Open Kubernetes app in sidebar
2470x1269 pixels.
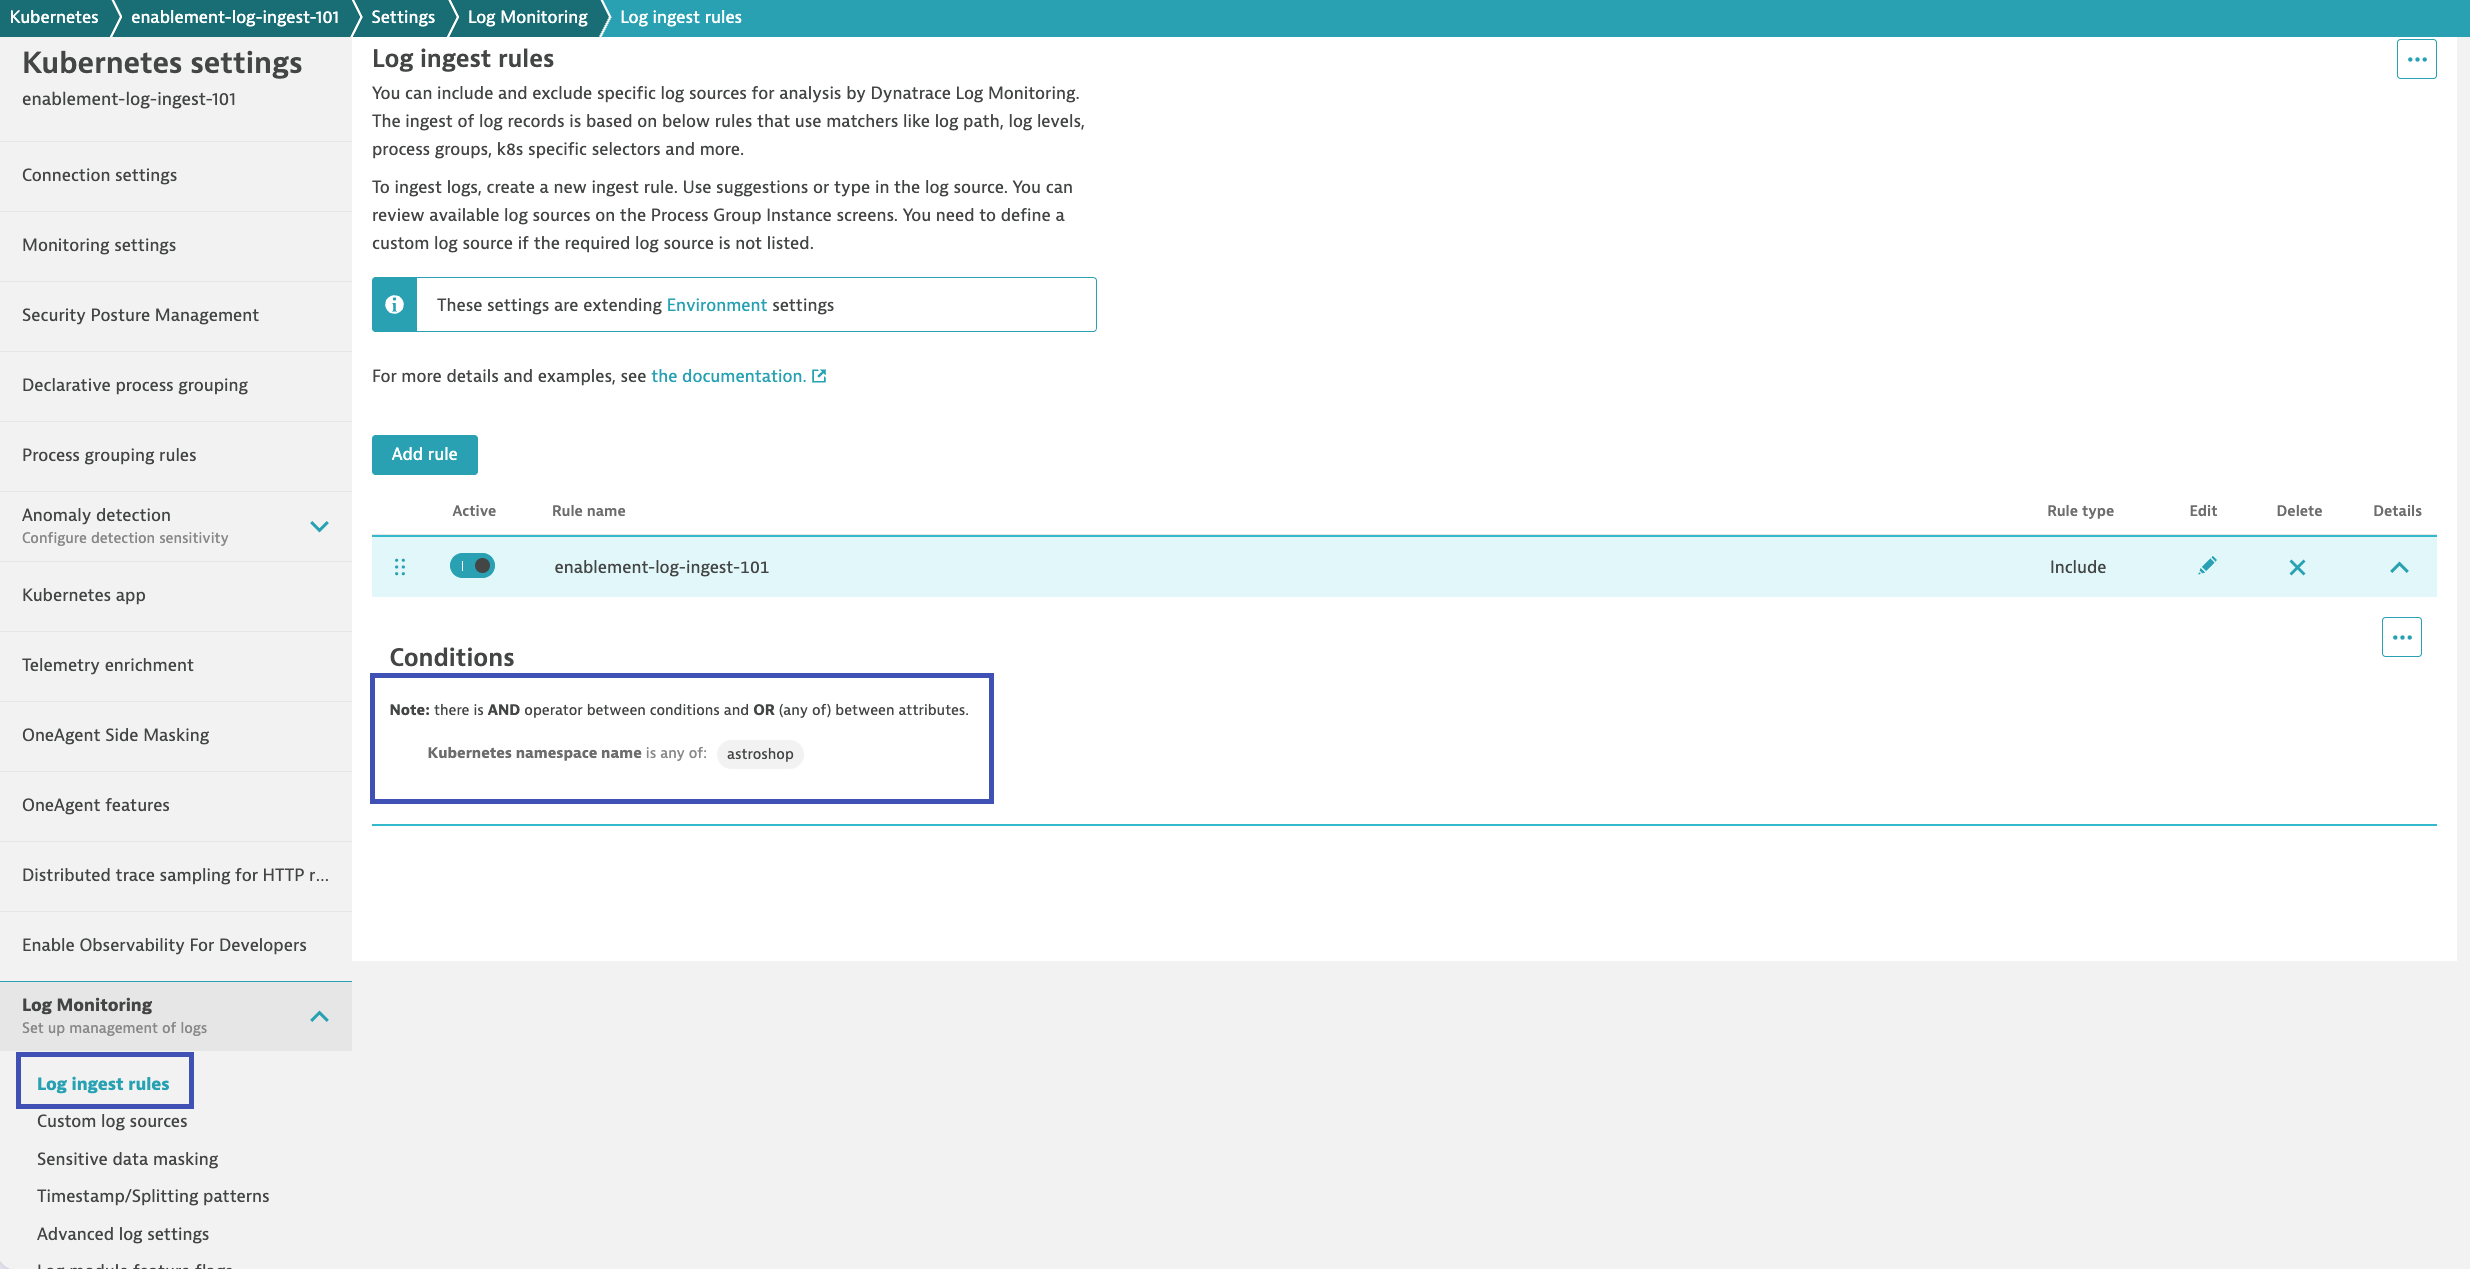click(176, 595)
